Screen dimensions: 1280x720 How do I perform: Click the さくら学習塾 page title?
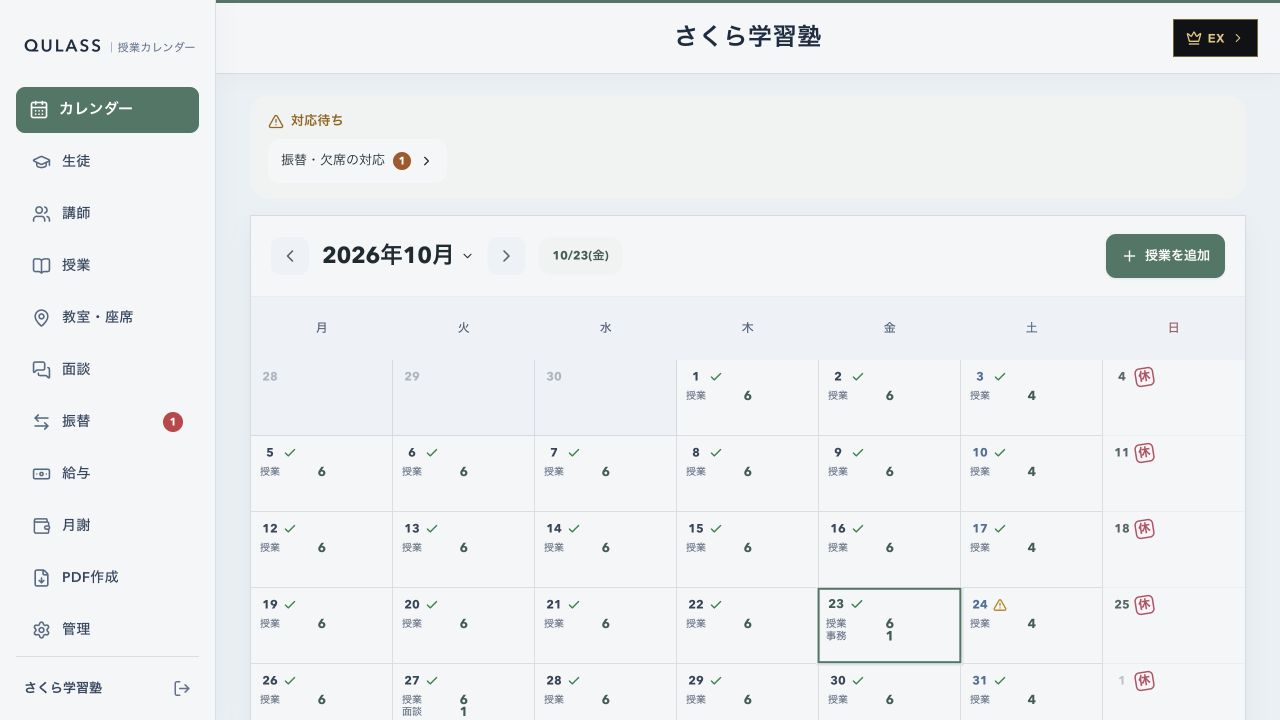pyautogui.click(x=748, y=36)
